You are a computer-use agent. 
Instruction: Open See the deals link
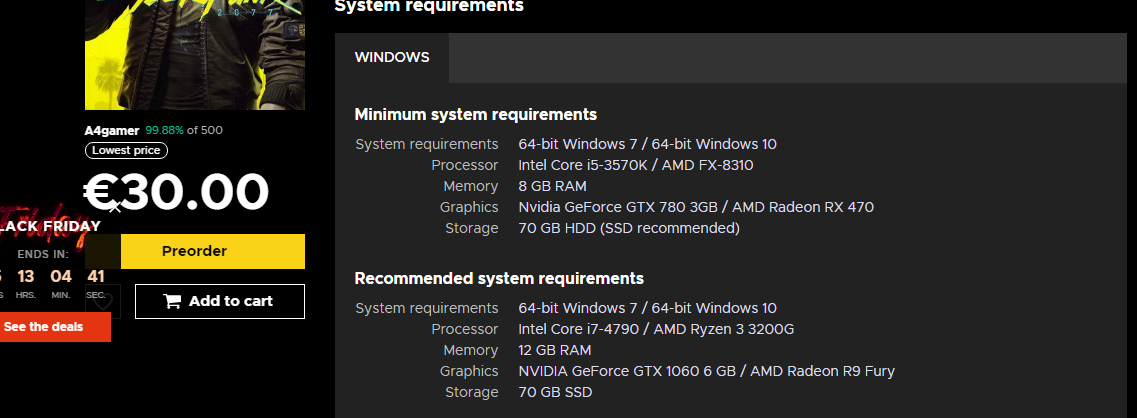(44, 327)
